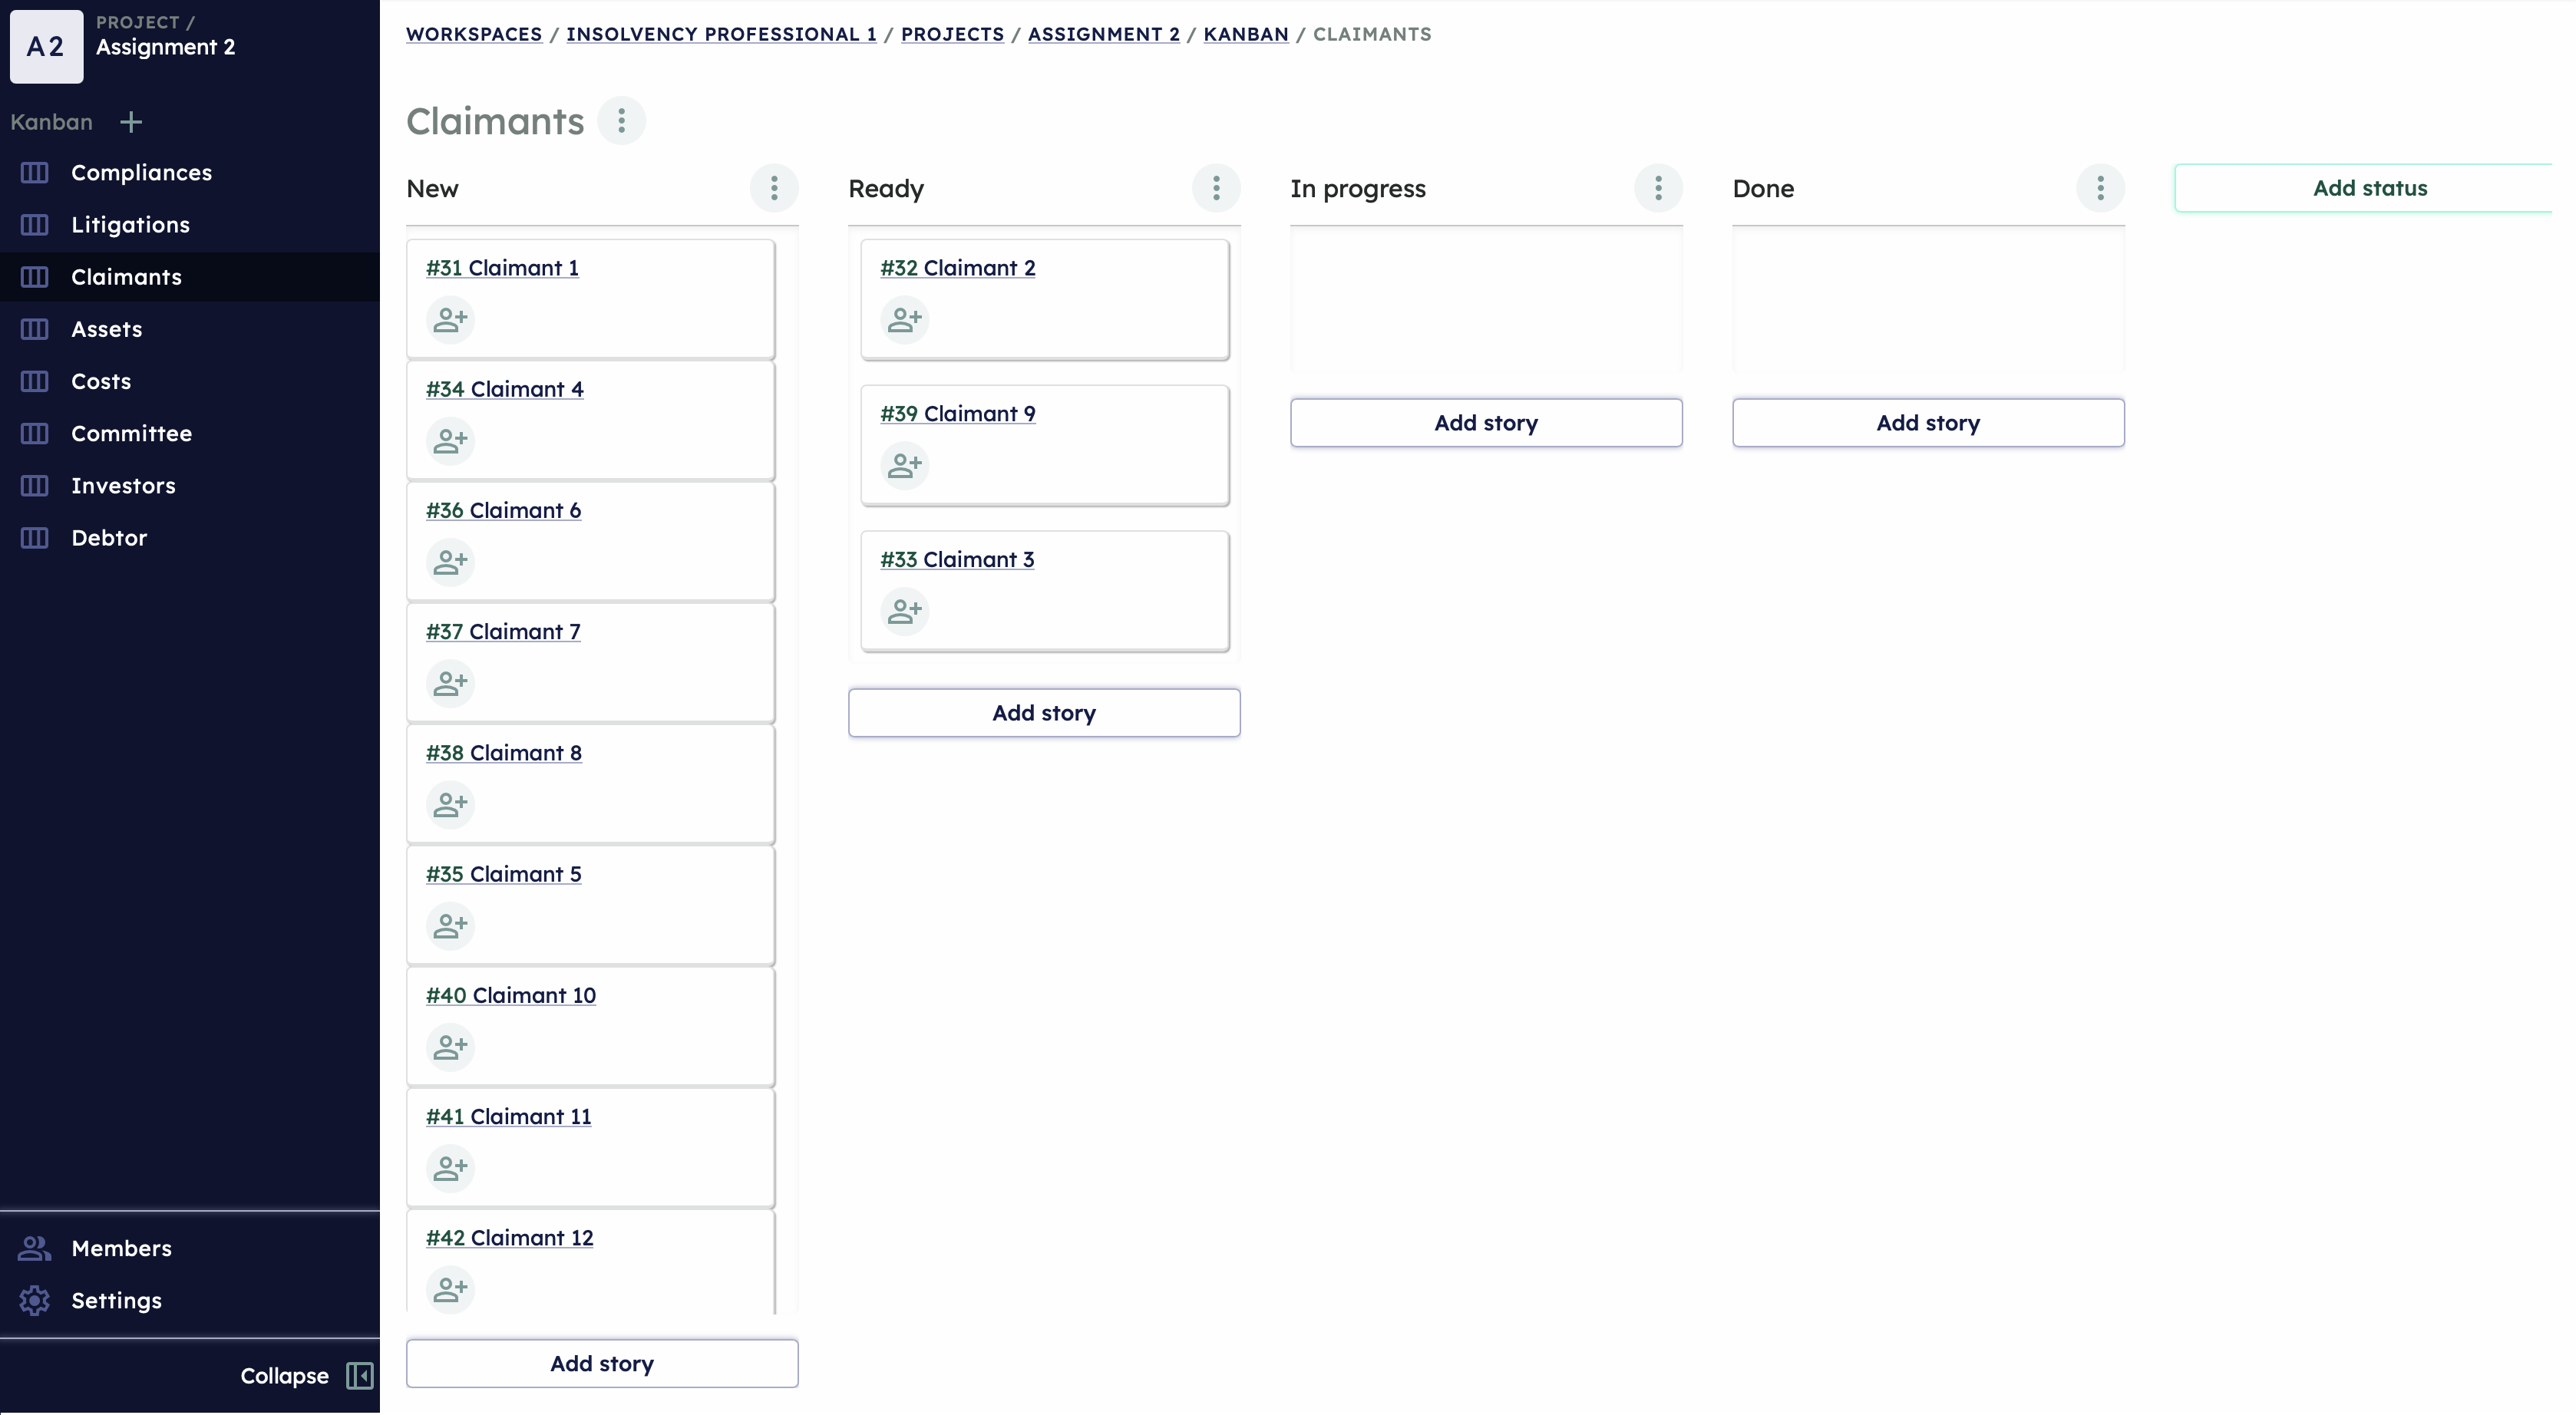
Task: Go to Assignment 2 breadcrumb link
Action: pyautogui.click(x=1103, y=34)
